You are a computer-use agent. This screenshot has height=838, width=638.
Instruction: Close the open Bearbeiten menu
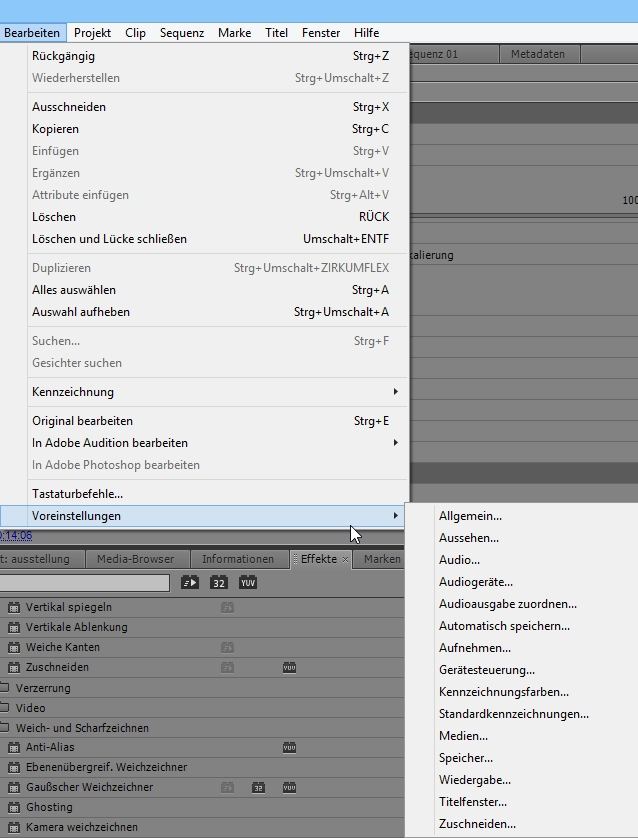pos(32,33)
